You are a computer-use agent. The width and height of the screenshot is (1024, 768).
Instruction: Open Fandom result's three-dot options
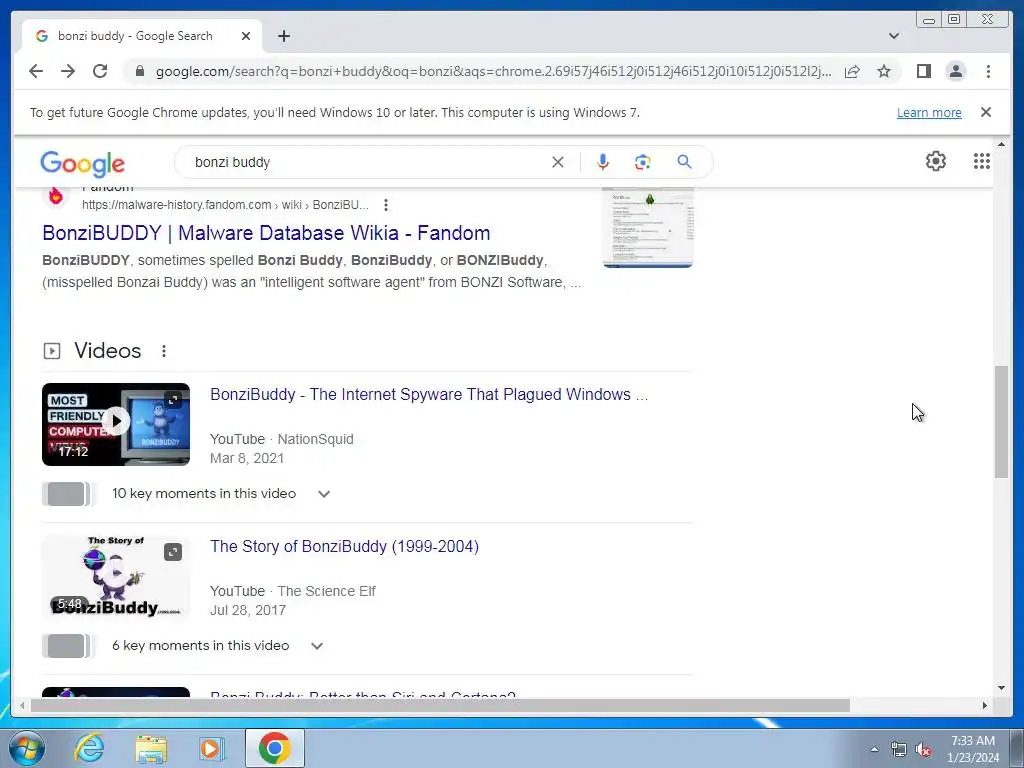click(x=386, y=205)
